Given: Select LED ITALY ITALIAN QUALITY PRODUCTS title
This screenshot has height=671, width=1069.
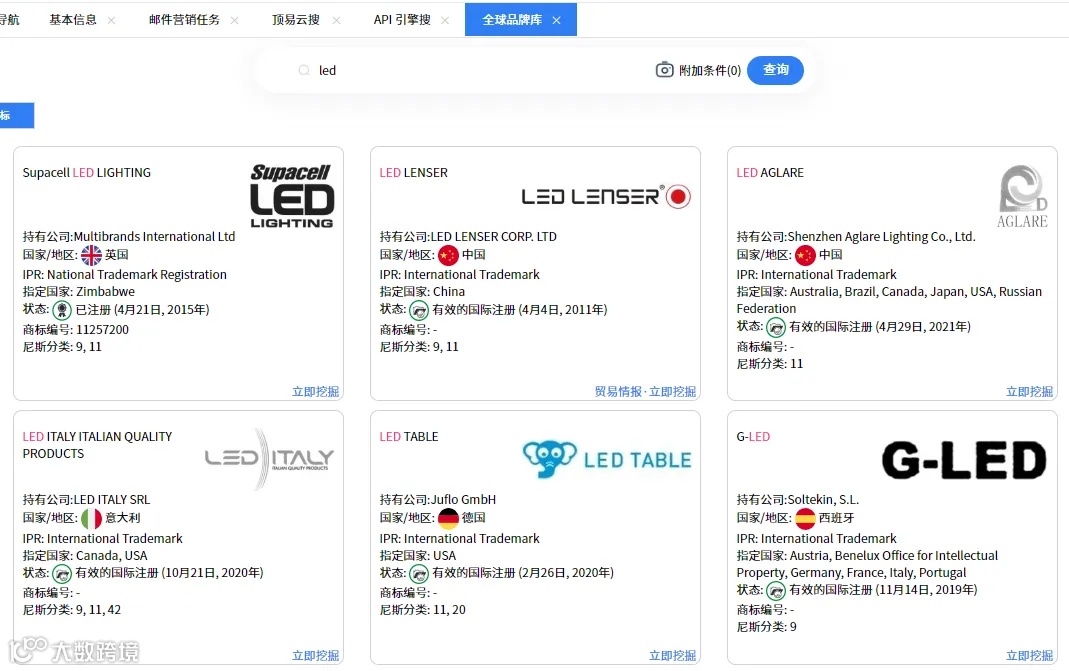Looking at the screenshot, I should pos(97,445).
